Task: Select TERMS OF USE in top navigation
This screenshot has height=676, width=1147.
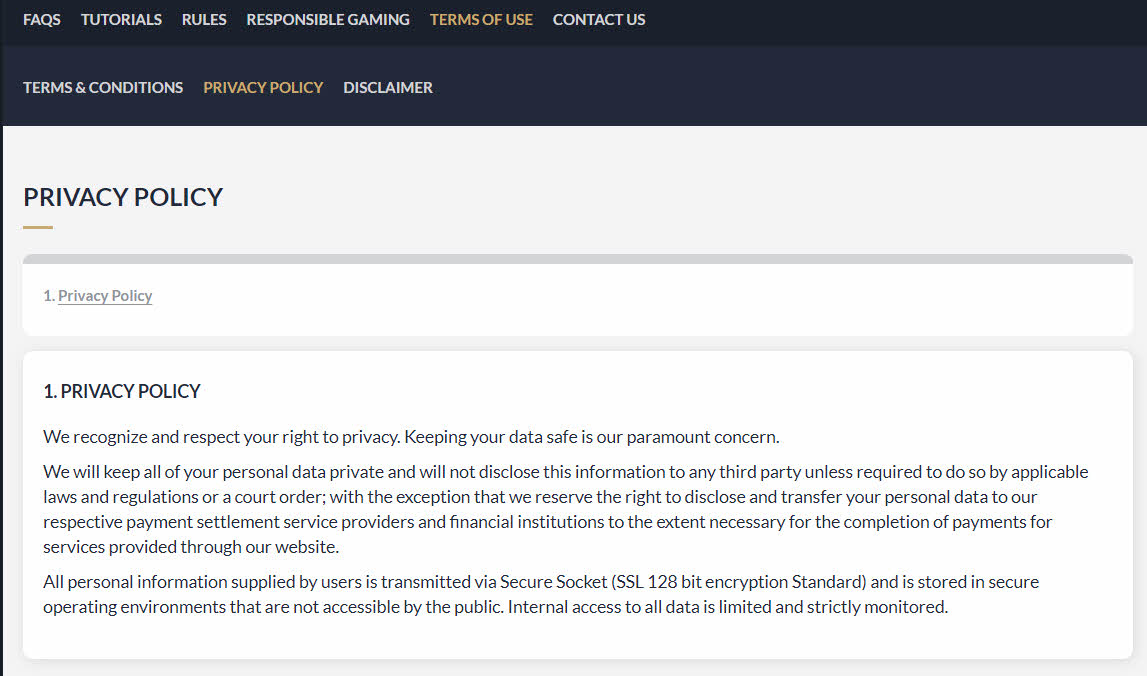Action: point(481,19)
